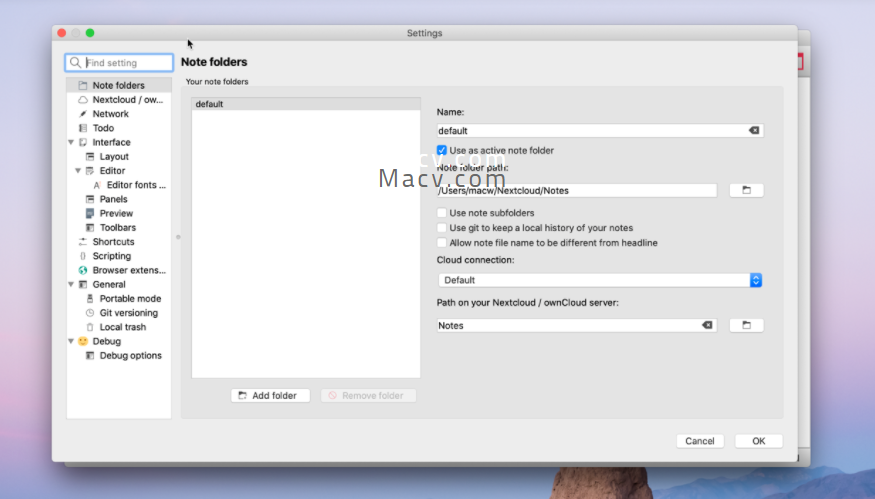Browse the Nextcloud server path folder
The image size is (875, 499).
(x=746, y=325)
